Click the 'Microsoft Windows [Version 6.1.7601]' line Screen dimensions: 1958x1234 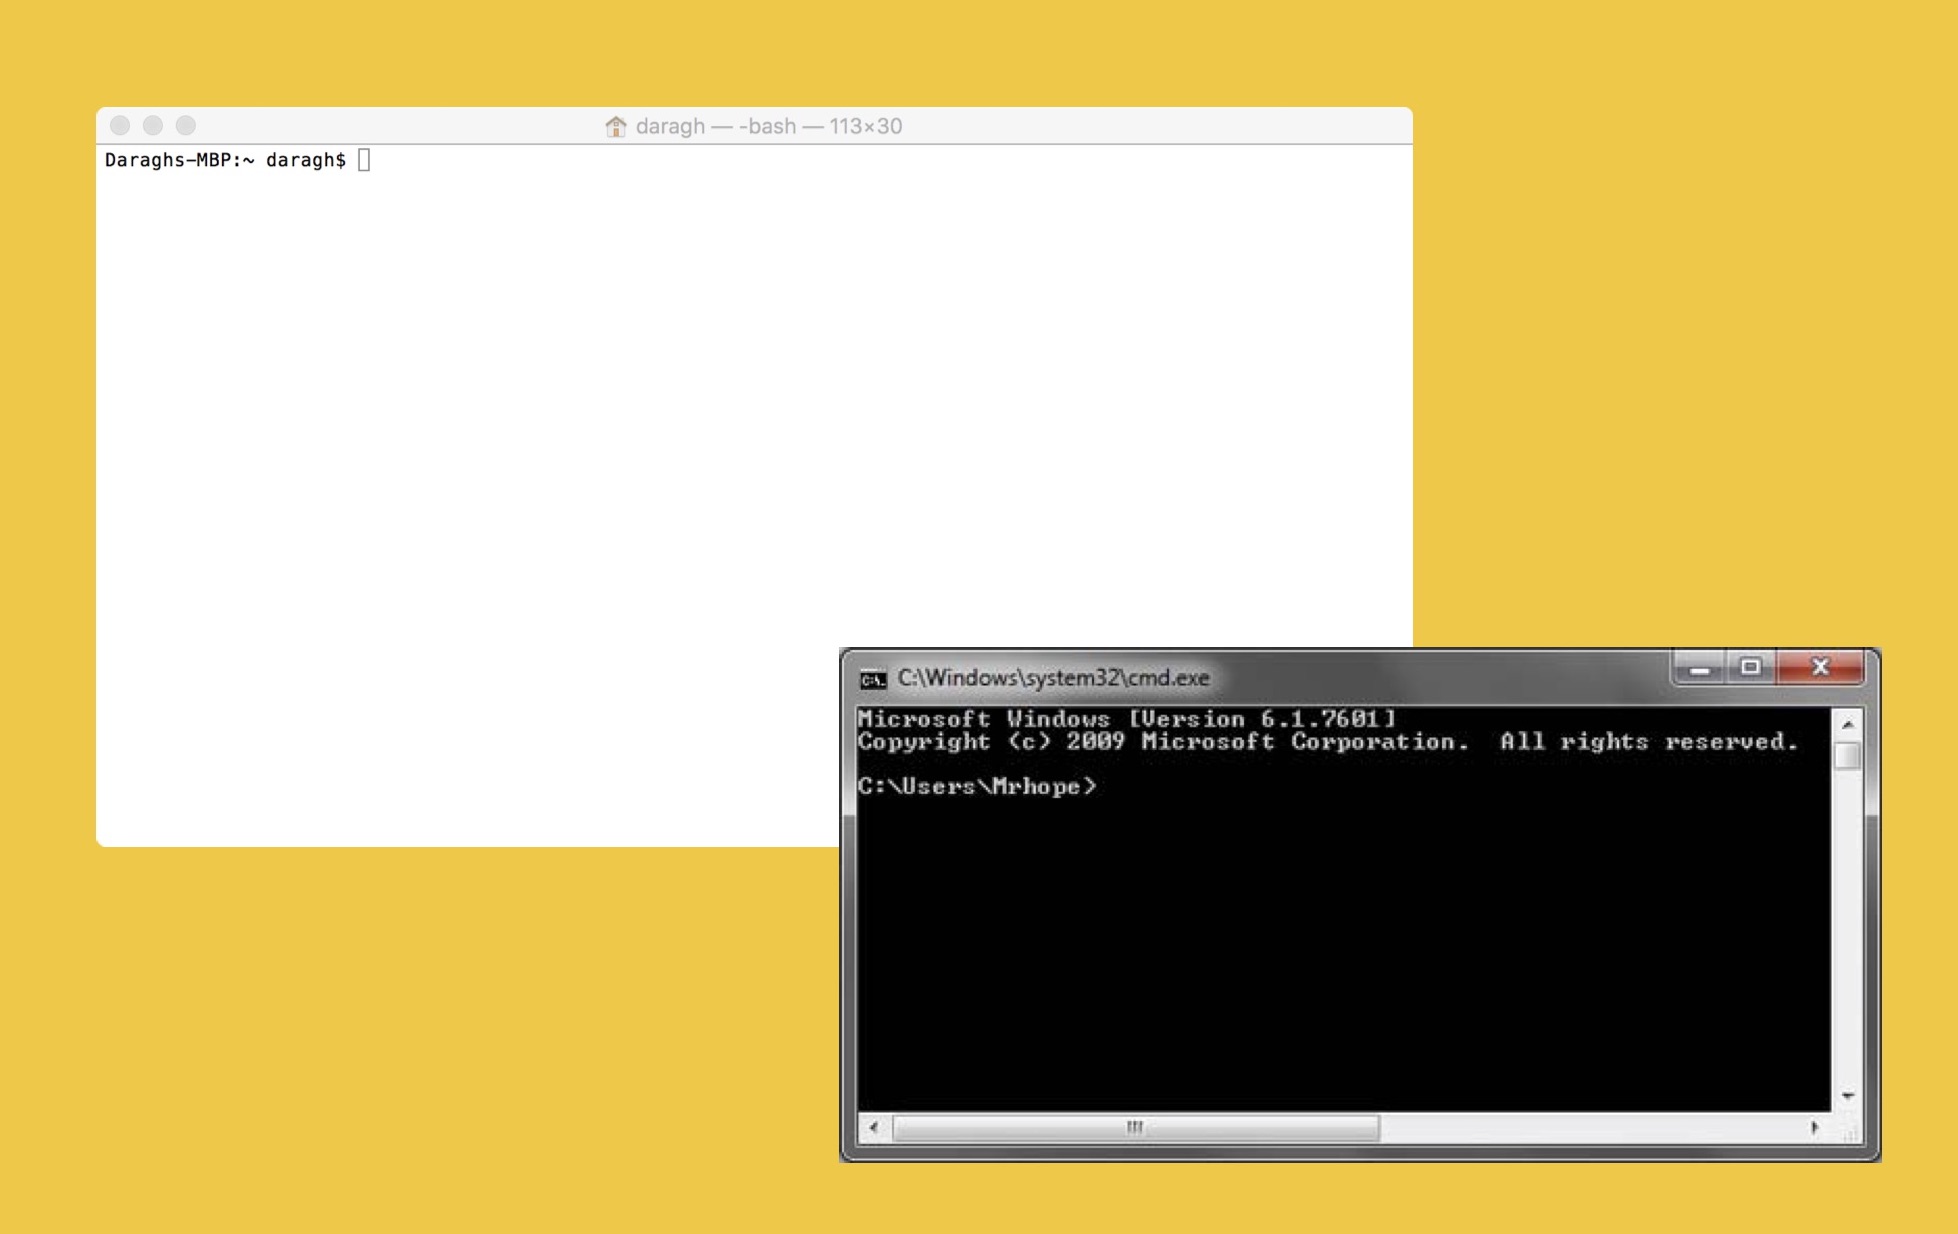[x=1126, y=719]
